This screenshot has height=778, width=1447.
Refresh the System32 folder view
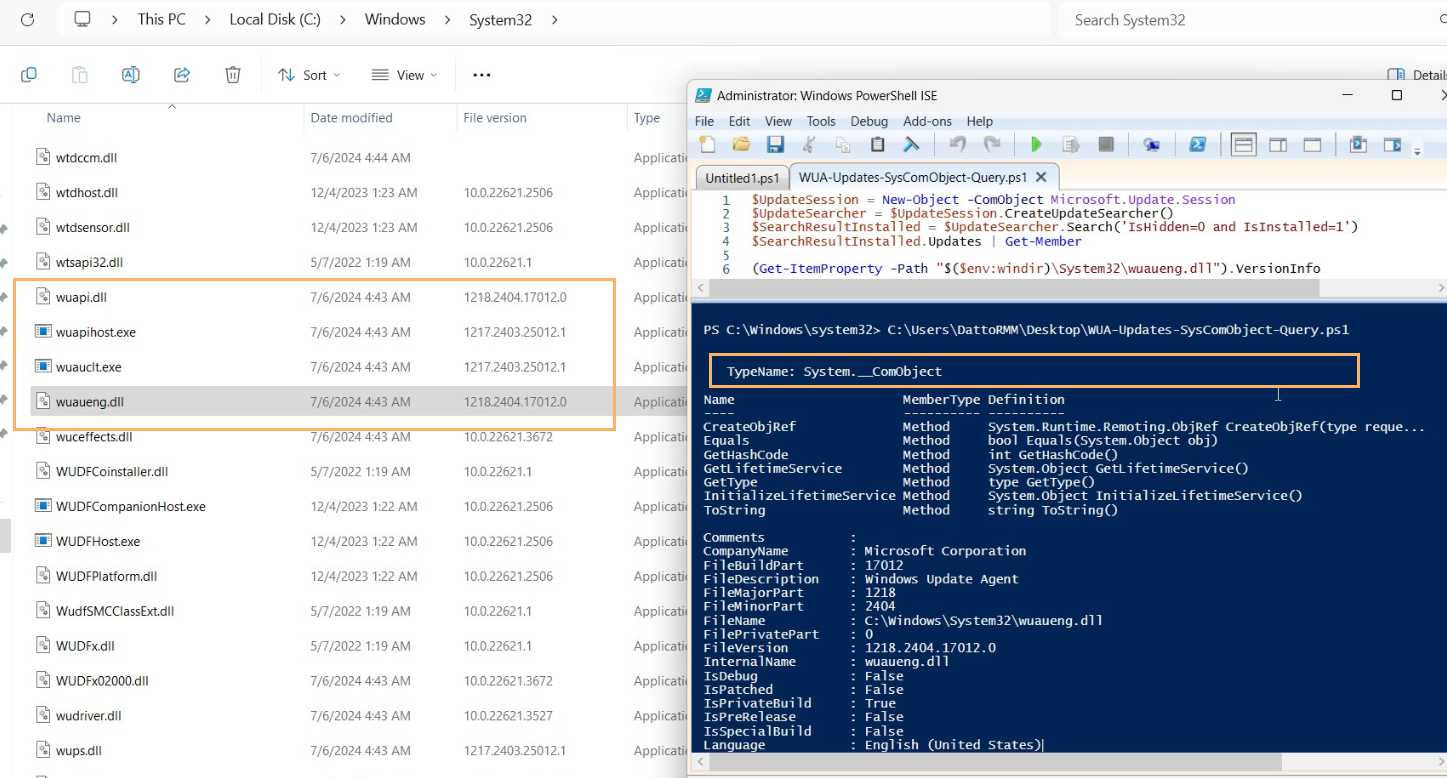(x=27, y=20)
